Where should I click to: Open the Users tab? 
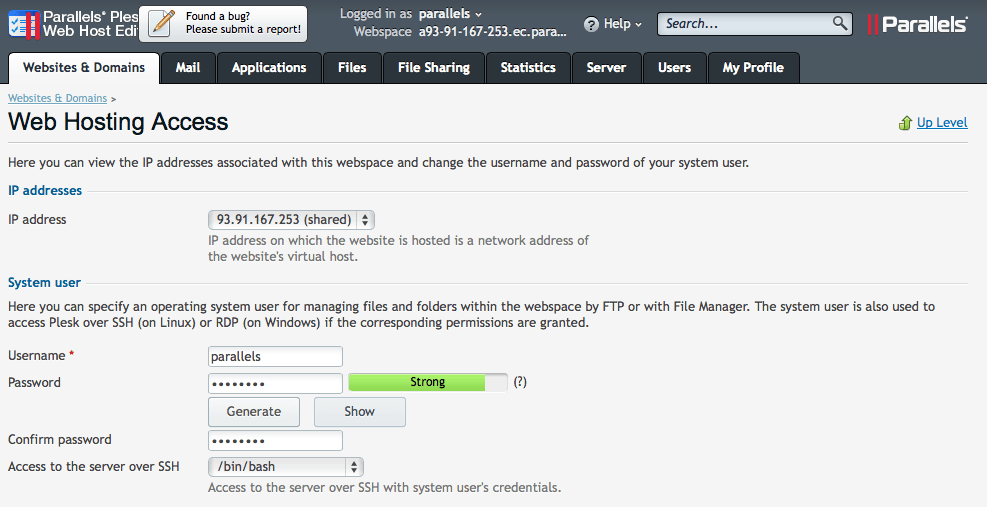pos(674,68)
